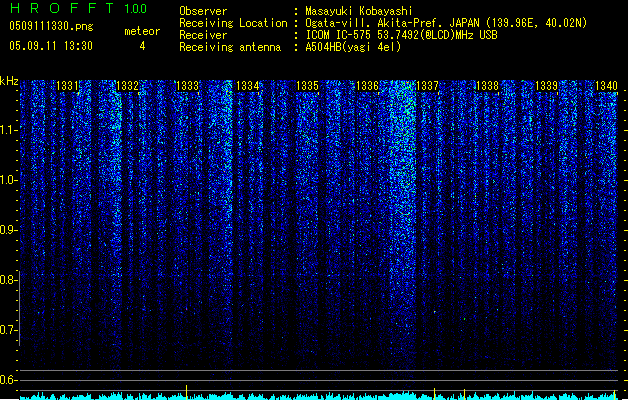The height and width of the screenshot is (400, 629).
Task: Click the 1336 time marker
Action: coord(367,86)
